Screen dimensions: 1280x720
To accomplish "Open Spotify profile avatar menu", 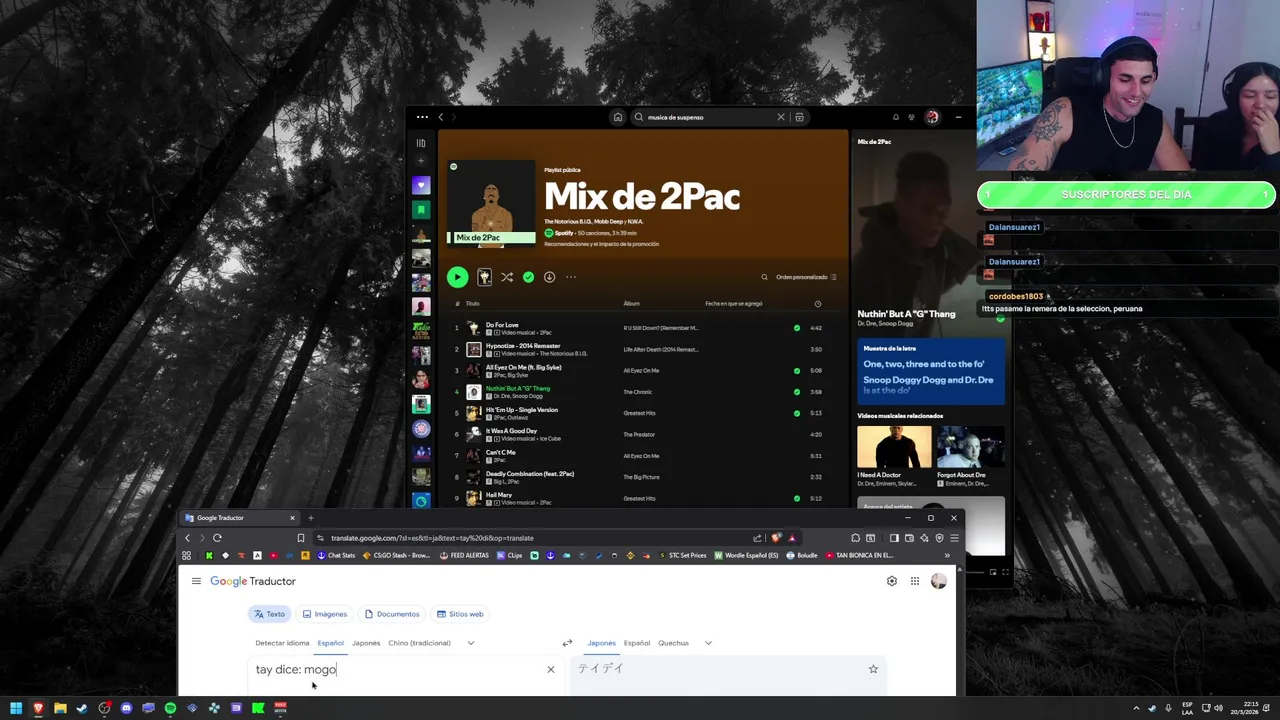I will 932,117.
